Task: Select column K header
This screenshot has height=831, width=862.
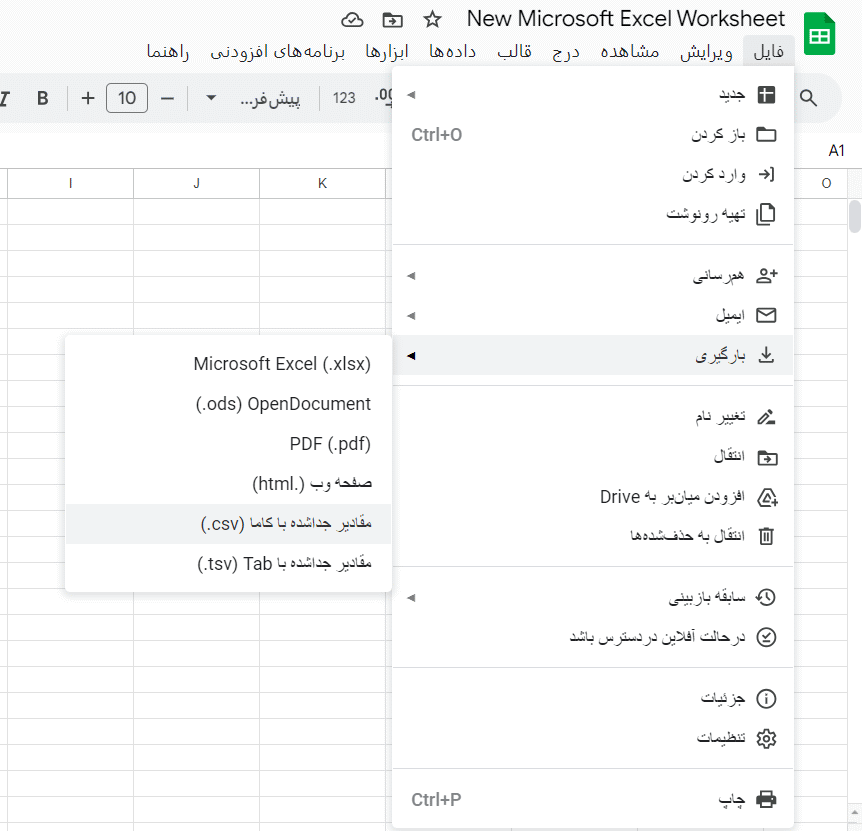Action: tap(322, 184)
